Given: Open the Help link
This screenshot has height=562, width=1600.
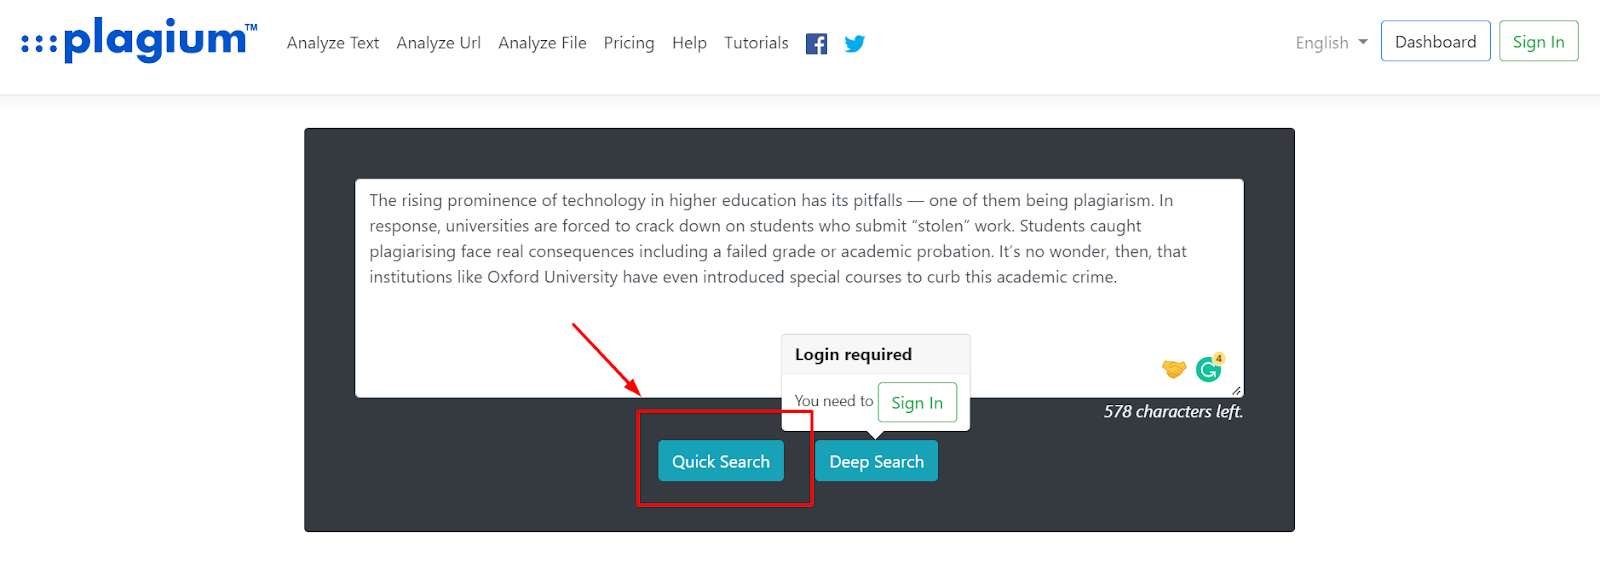Looking at the screenshot, I should [689, 43].
